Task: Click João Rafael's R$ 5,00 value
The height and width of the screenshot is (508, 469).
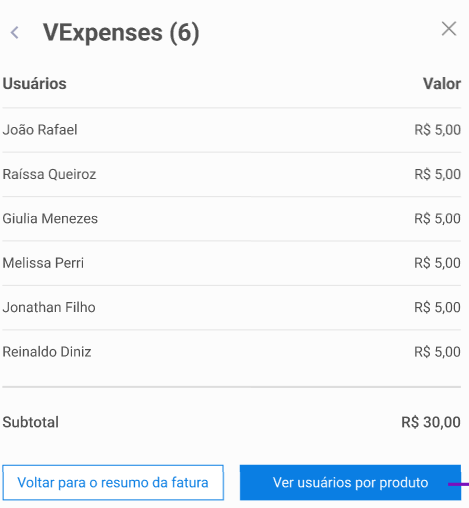Action: tap(438, 130)
